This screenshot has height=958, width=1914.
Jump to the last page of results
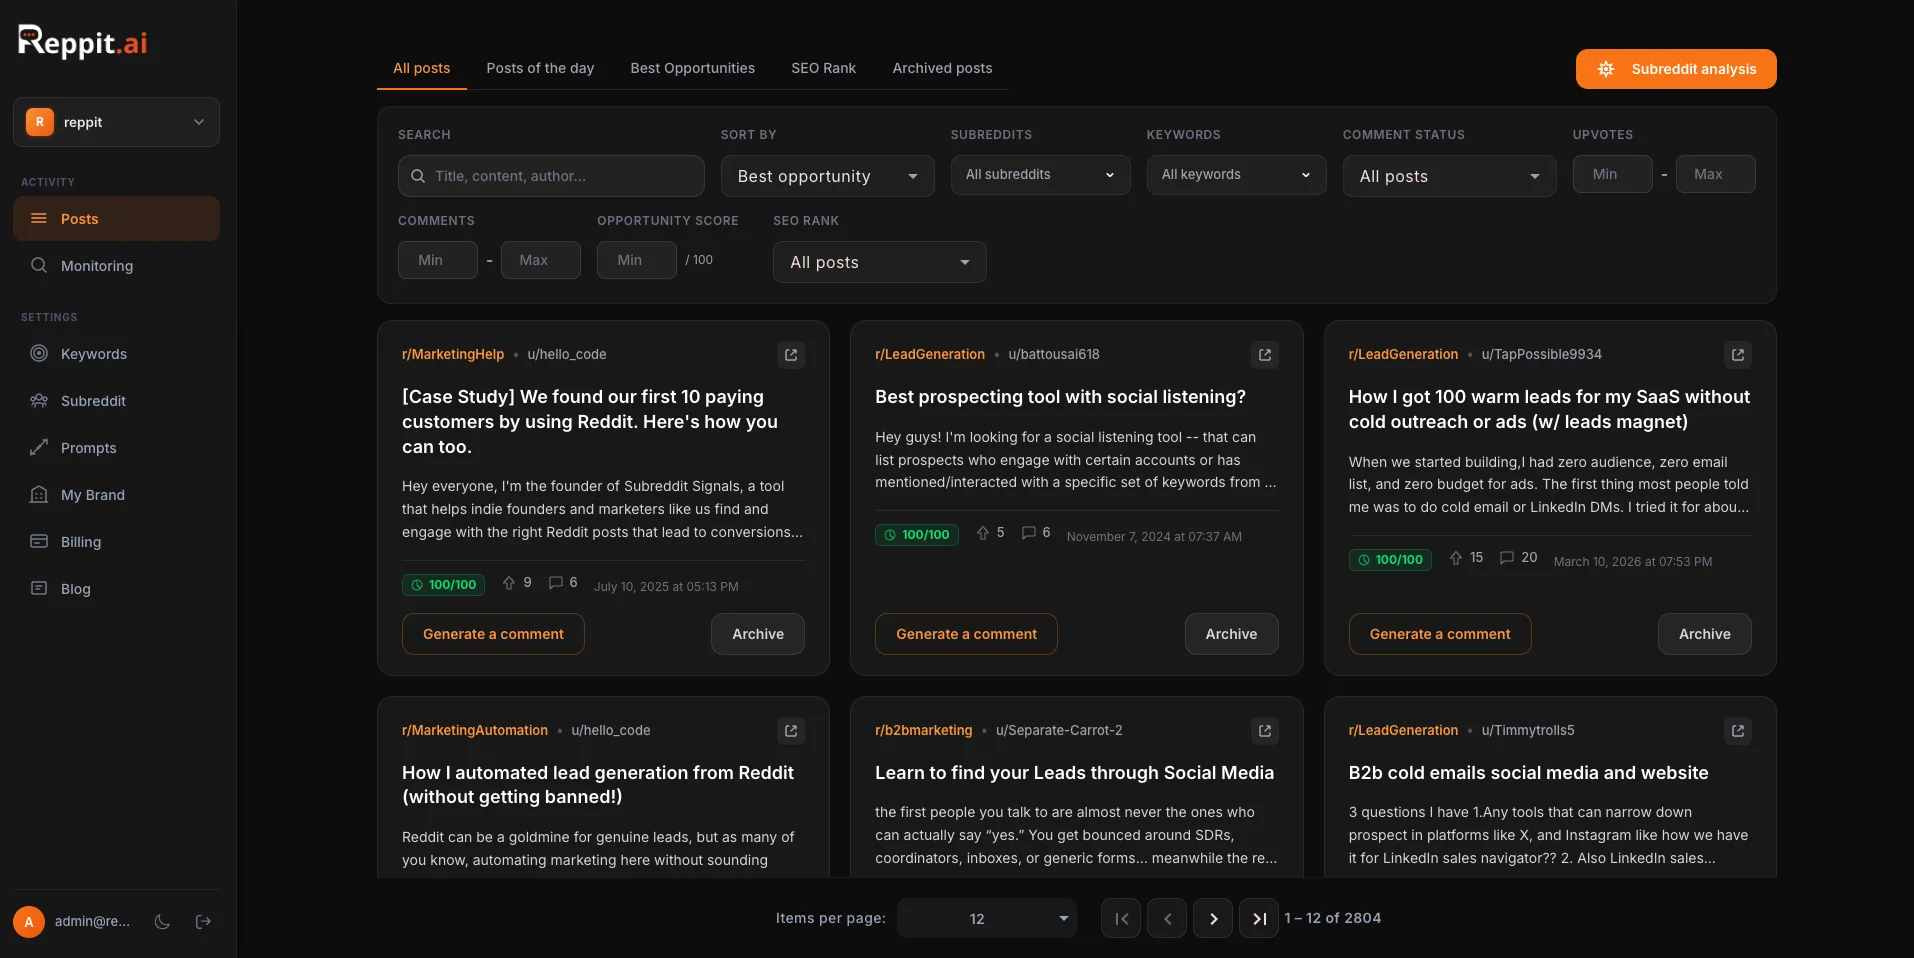point(1259,918)
